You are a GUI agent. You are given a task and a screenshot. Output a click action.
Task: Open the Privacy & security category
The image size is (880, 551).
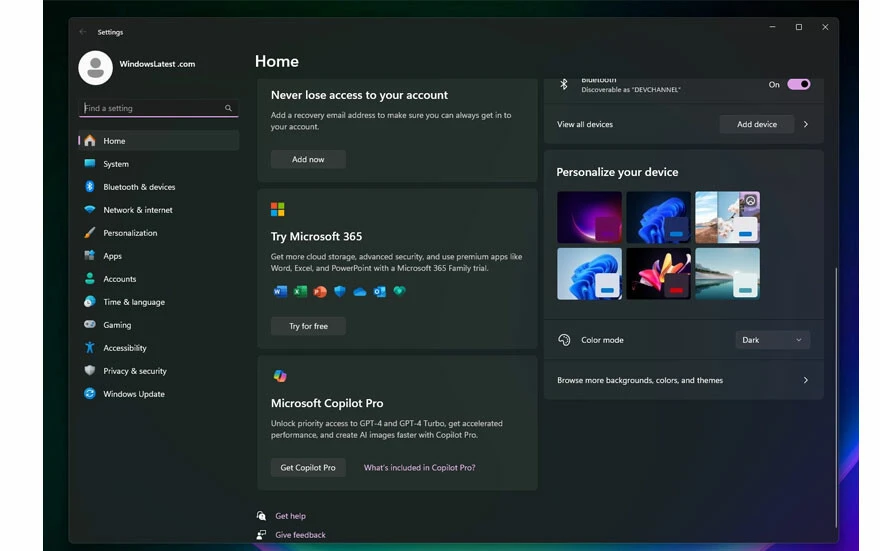tap(159, 370)
